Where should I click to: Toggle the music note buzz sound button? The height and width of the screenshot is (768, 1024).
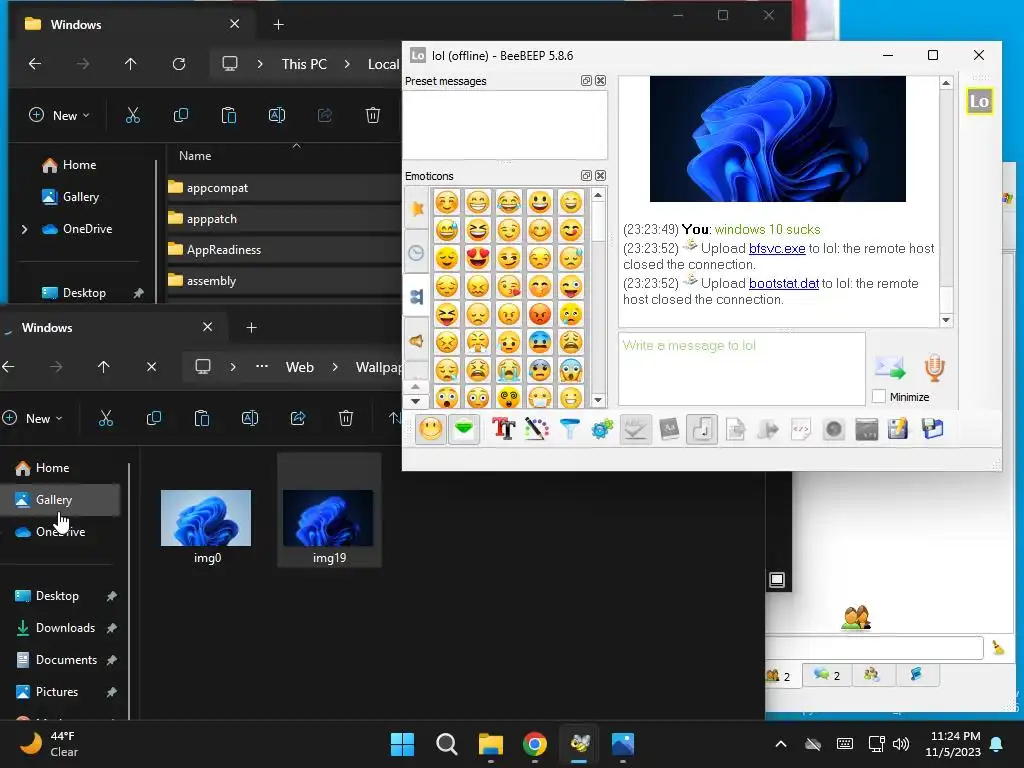(702, 429)
